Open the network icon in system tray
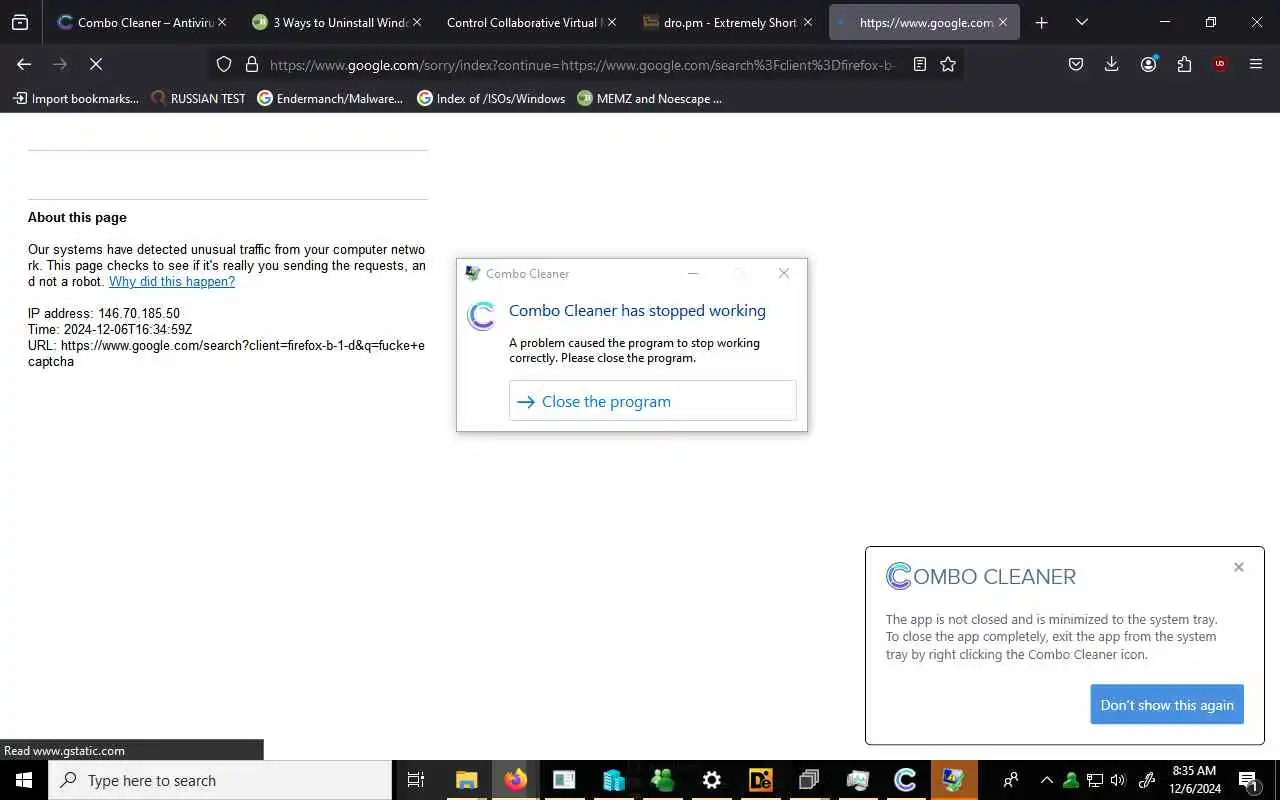 click(x=1095, y=780)
